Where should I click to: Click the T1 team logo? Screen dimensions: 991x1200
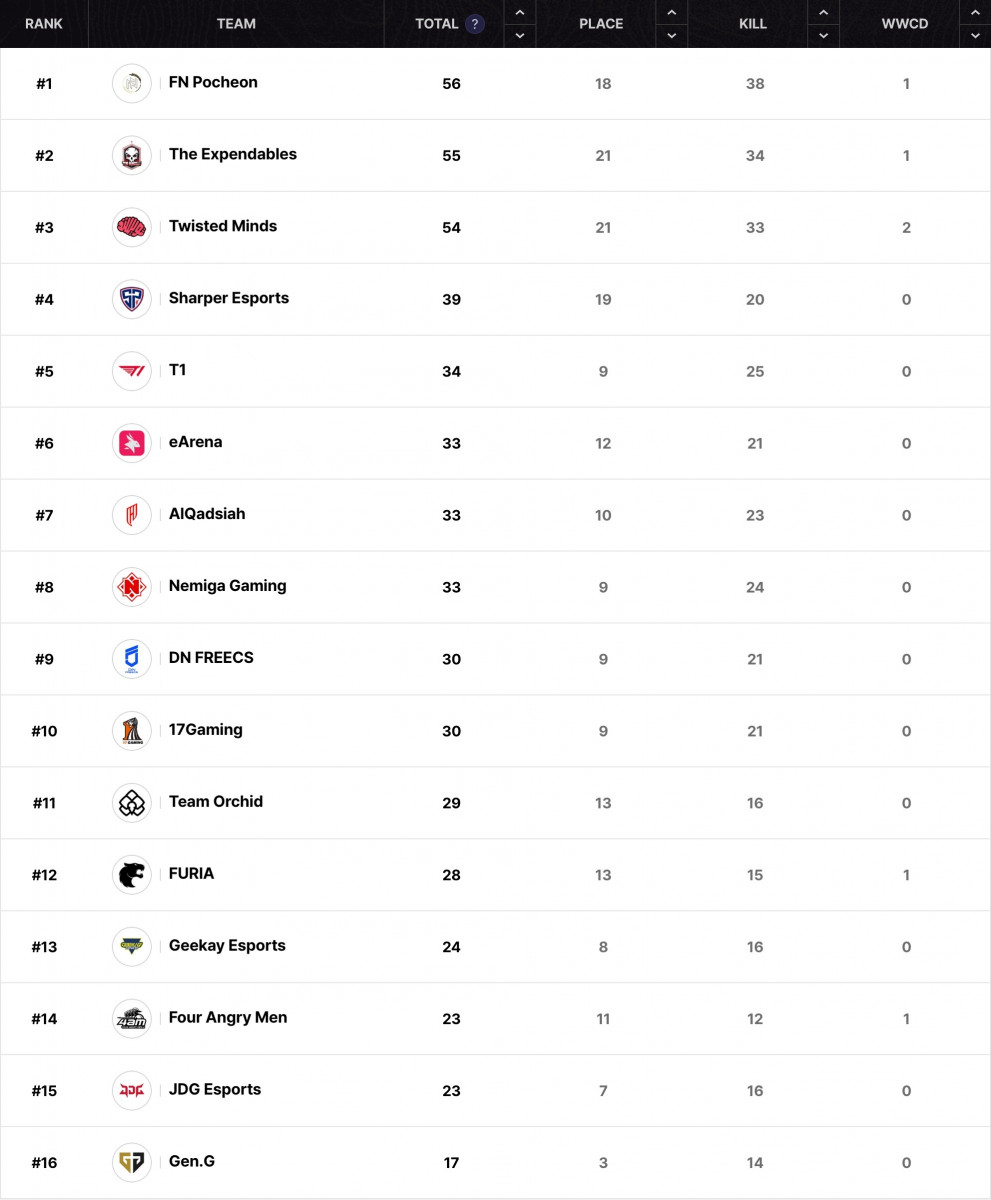tap(132, 372)
